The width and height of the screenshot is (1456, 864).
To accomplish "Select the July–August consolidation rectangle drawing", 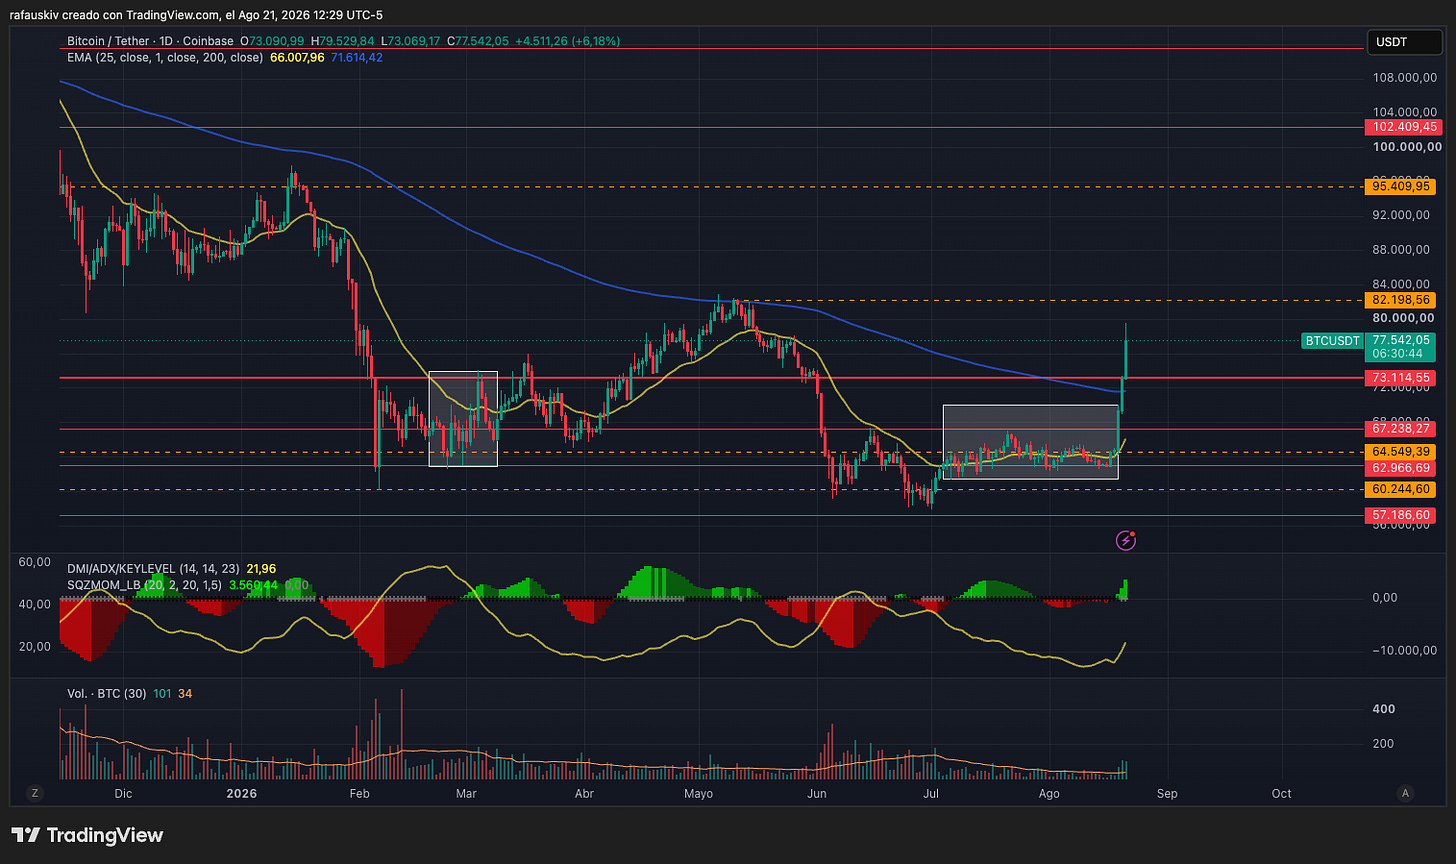I will 1030,442.
